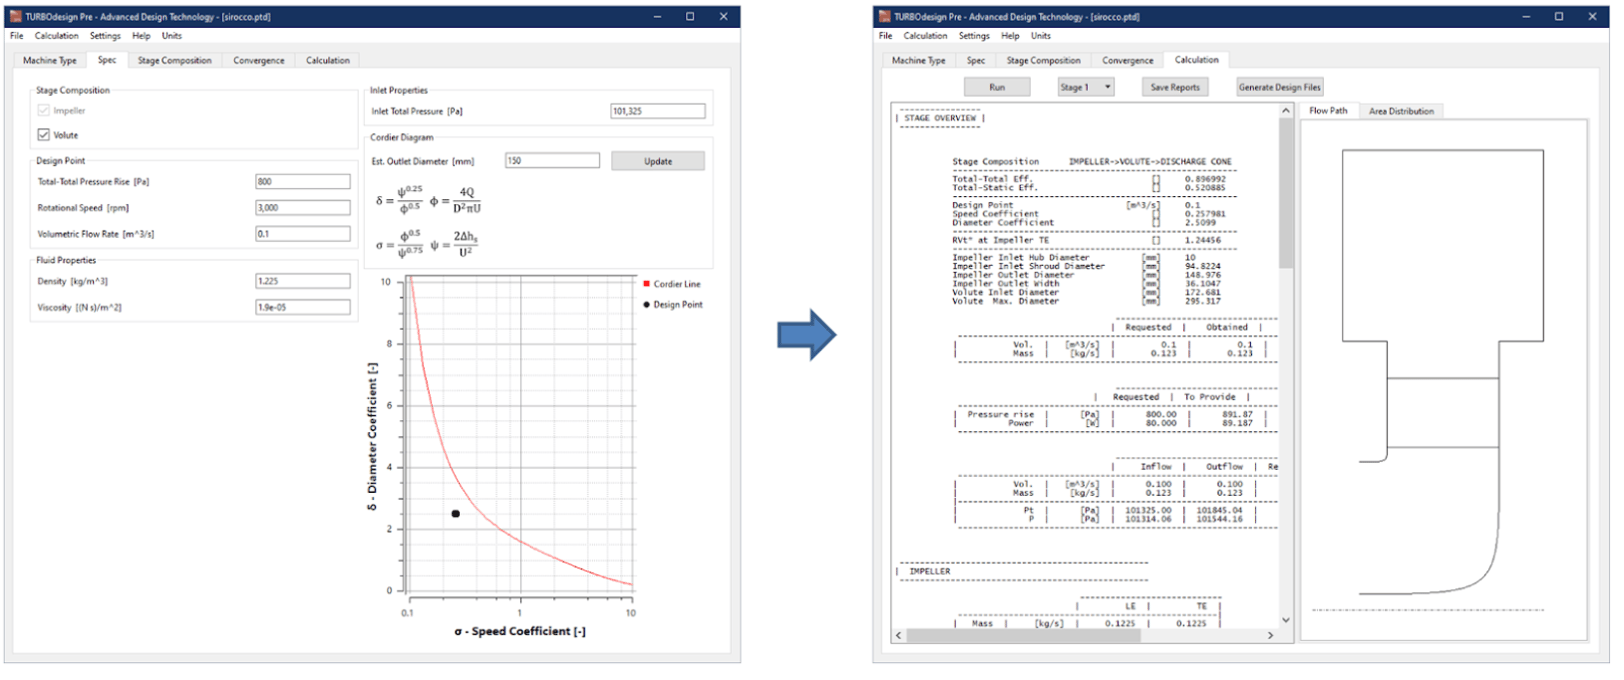
Task: Open the Stage 1 dropdown
Action: coord(1086,88)
